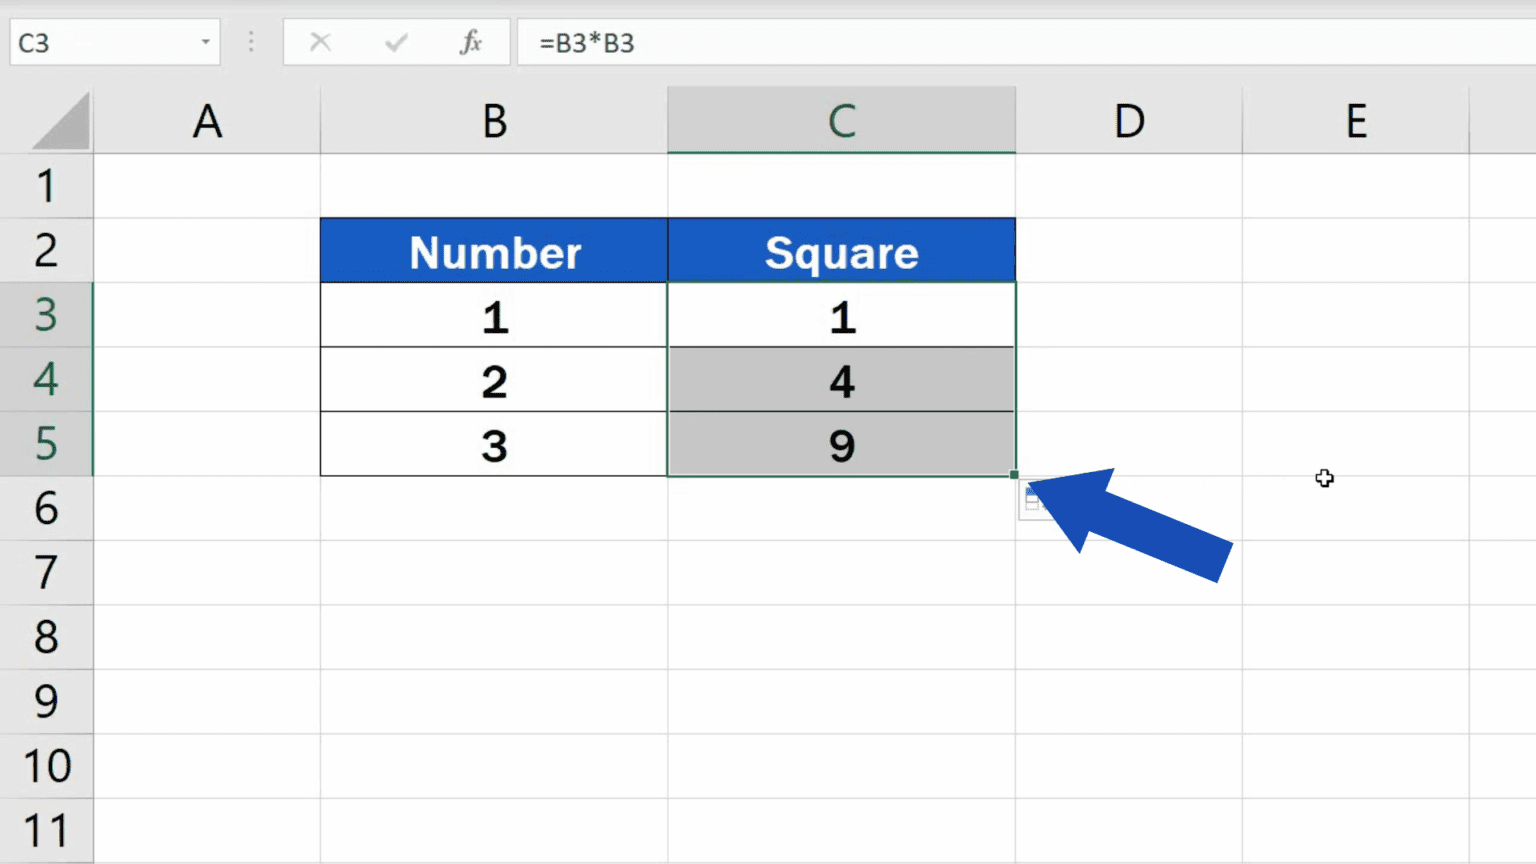Select the Square header cell
This screenshot has width=1536, height=864.
(841, 251)
